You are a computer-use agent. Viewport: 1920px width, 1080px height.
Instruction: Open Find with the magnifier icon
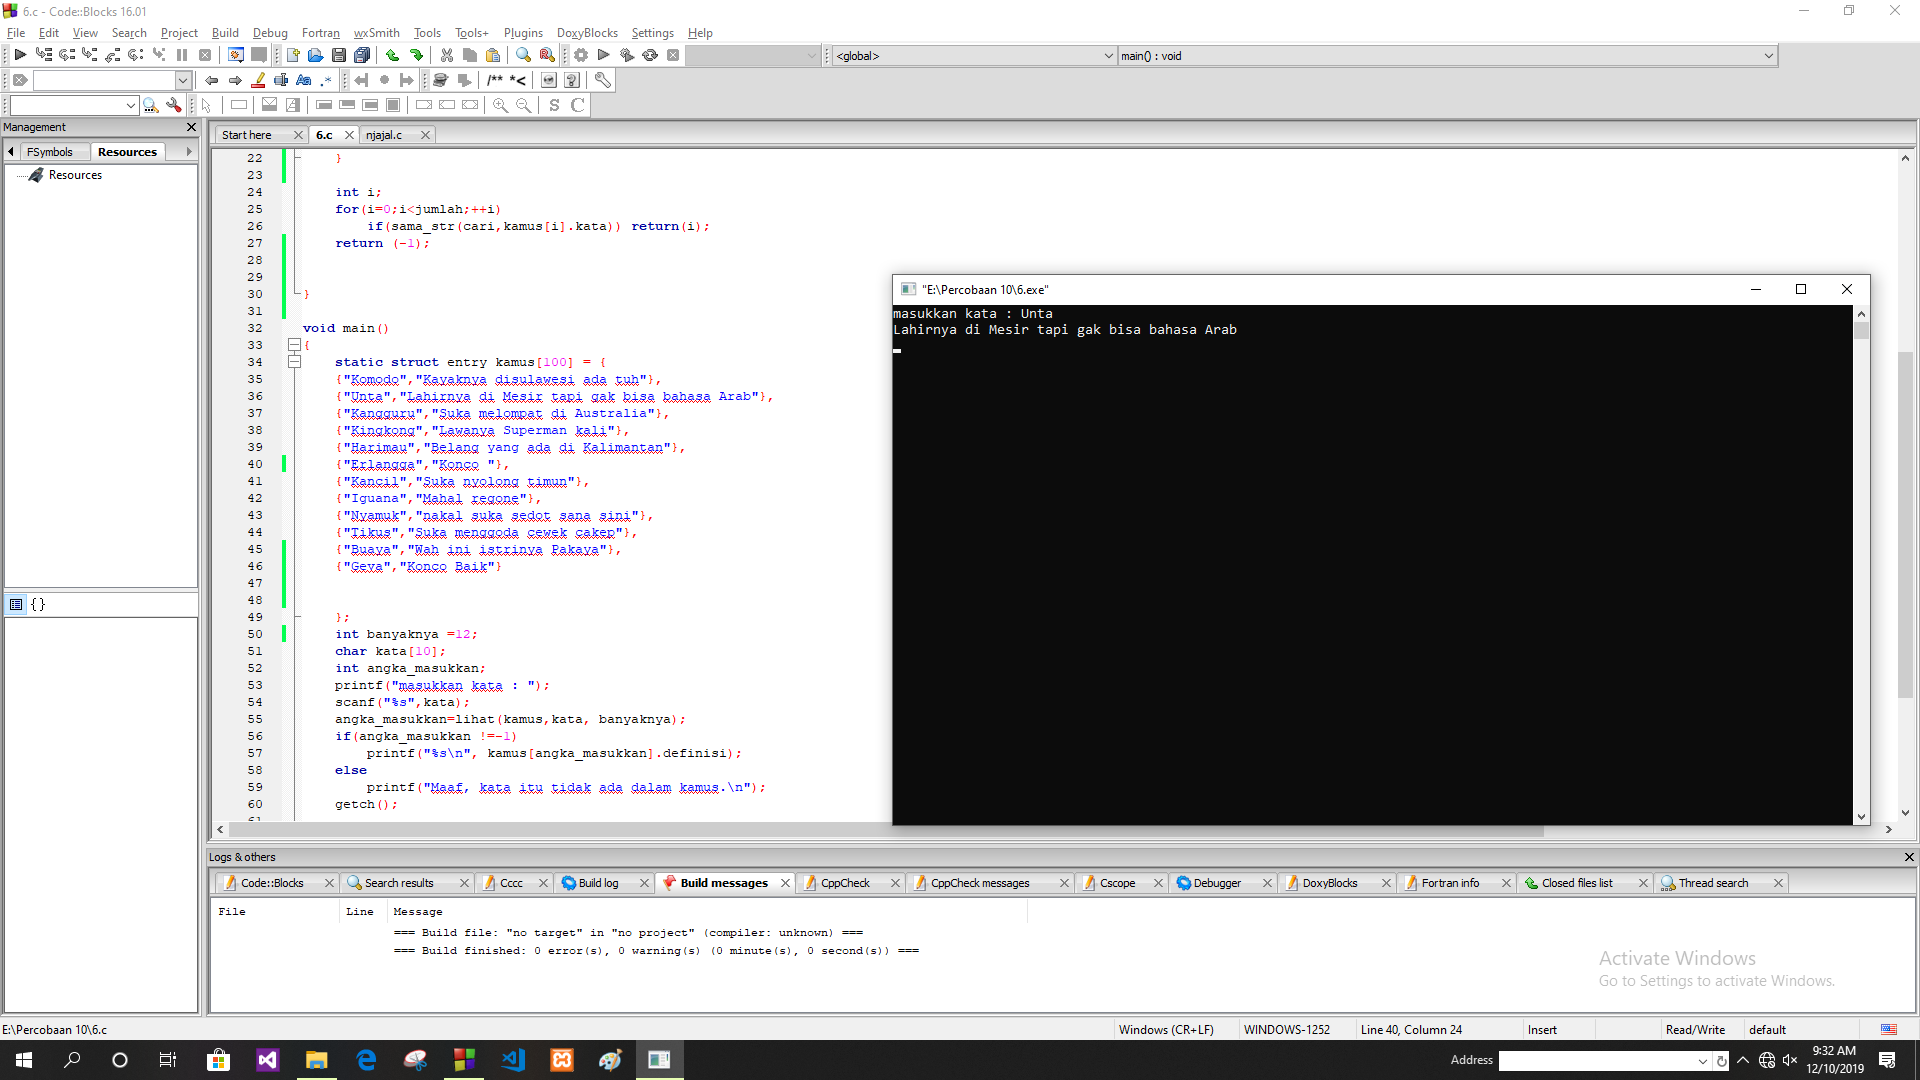pos(523,55)
